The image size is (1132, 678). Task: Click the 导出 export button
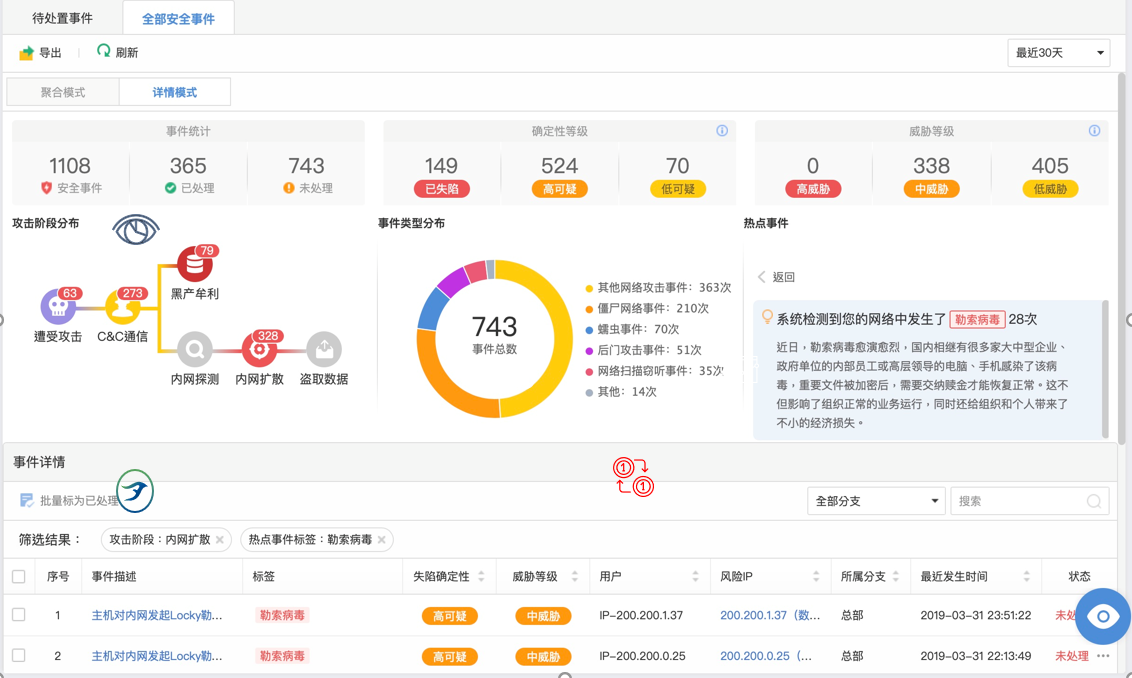click(40, 53)
